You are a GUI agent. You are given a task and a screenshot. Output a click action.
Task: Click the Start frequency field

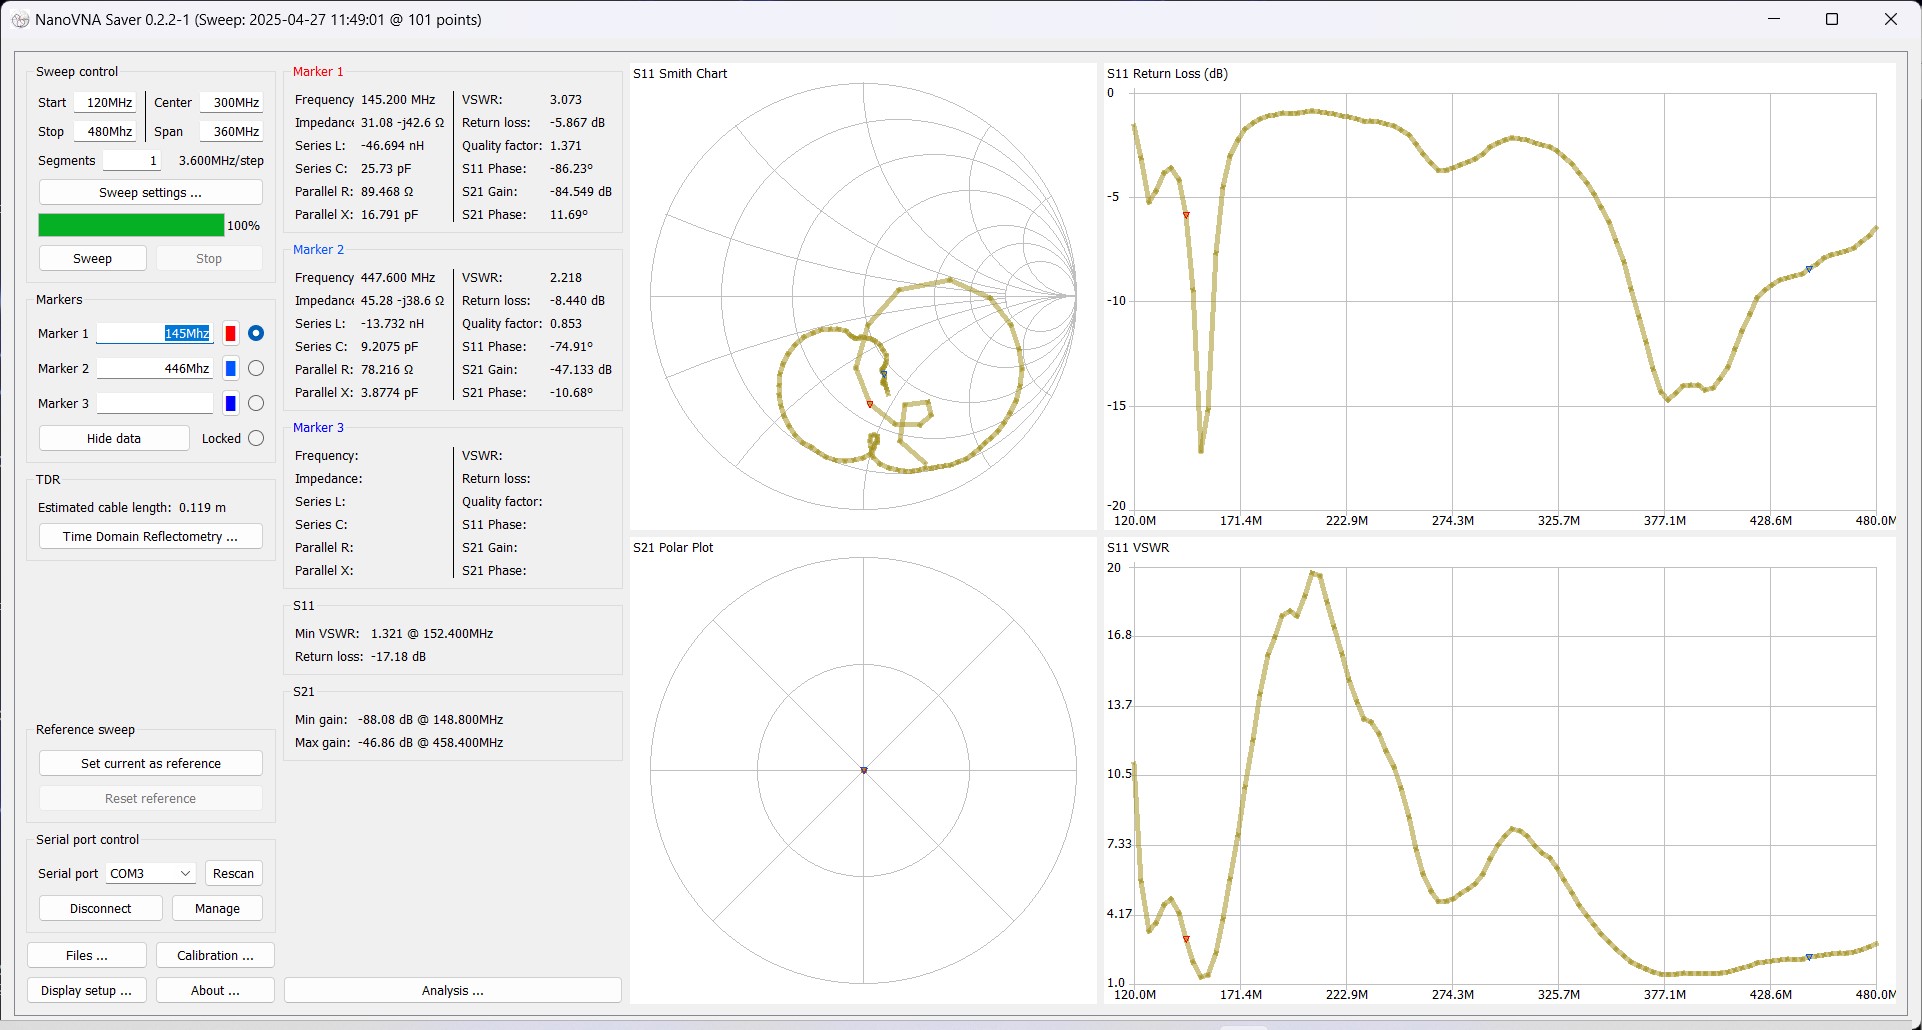[106, 103]
